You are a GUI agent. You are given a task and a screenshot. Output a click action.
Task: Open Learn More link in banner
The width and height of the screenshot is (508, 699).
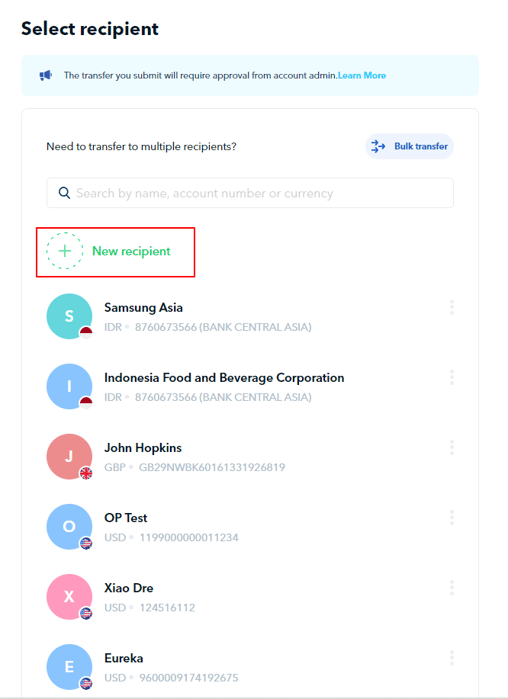[x=362, y=75]
